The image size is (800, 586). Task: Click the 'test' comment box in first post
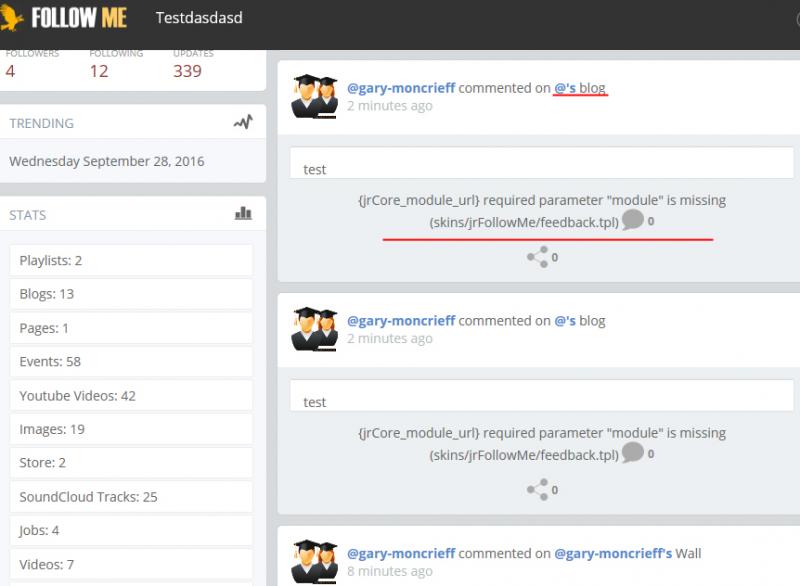pos(542,163)
